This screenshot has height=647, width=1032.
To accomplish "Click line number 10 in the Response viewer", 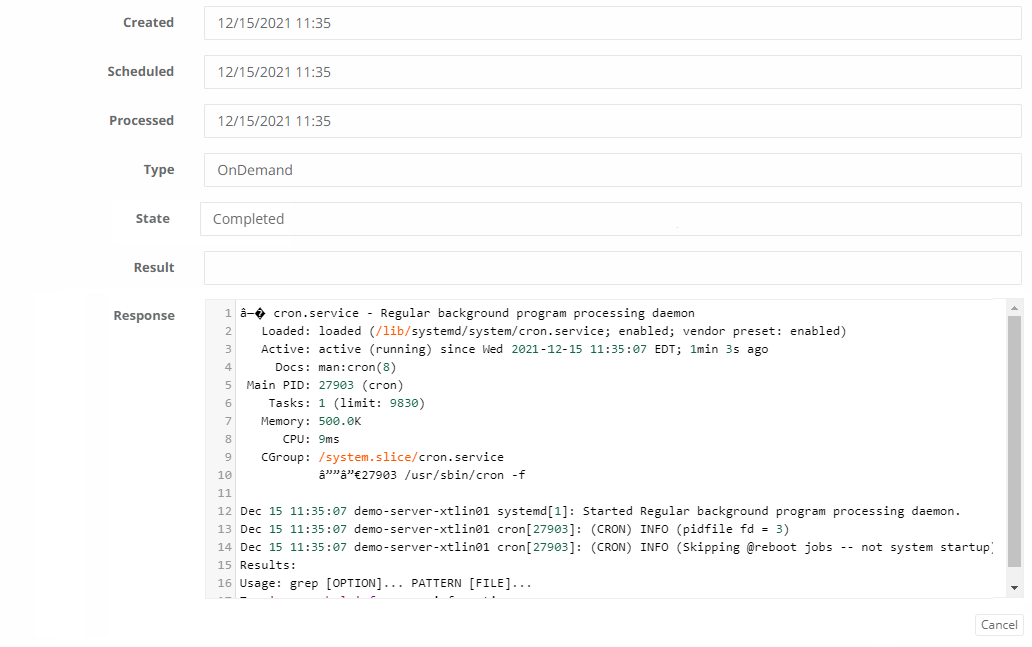I will [x=224, y=475].
